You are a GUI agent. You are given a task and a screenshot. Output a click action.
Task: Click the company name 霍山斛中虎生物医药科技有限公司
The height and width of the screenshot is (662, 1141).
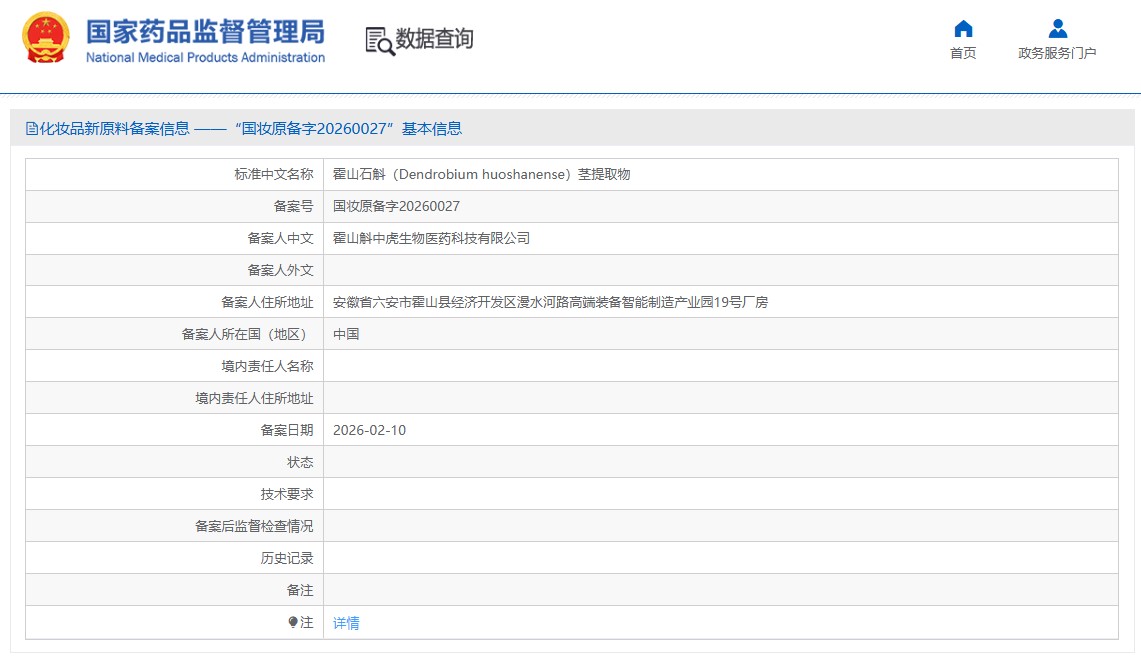(431, 238)
